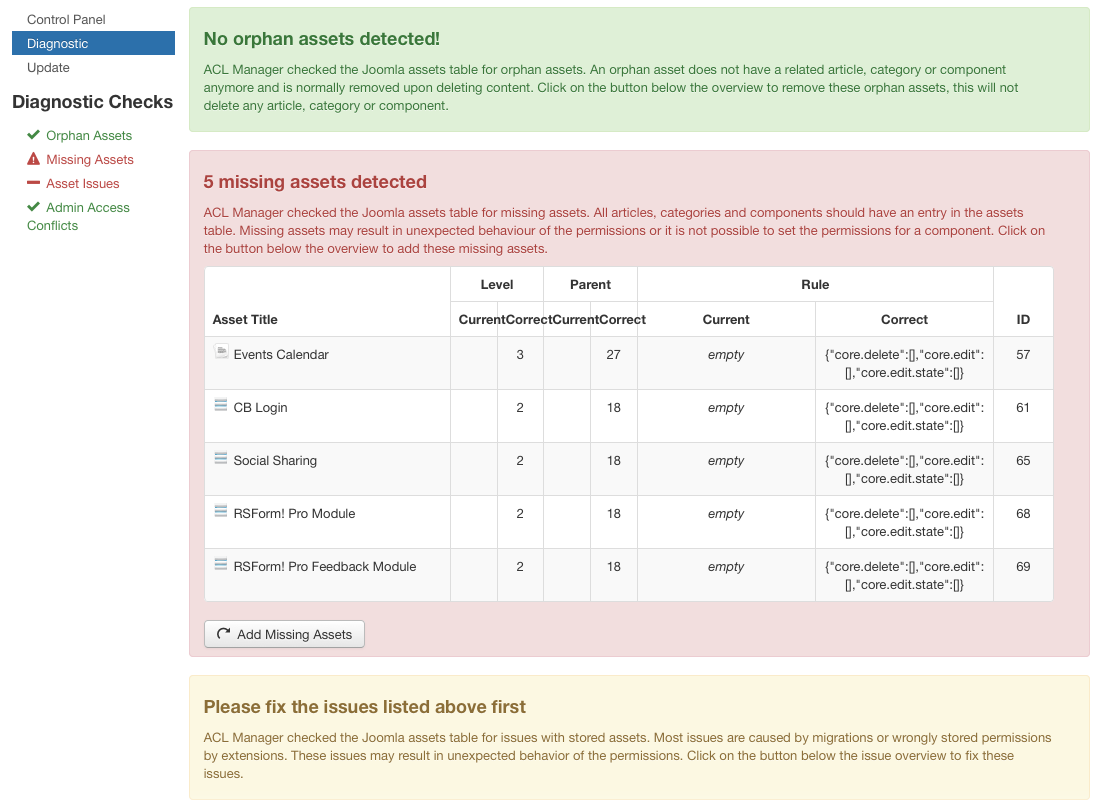Select the CB Login asset title
The image size is (1105, 812).
pyautogui.click(x=260, y=407)
